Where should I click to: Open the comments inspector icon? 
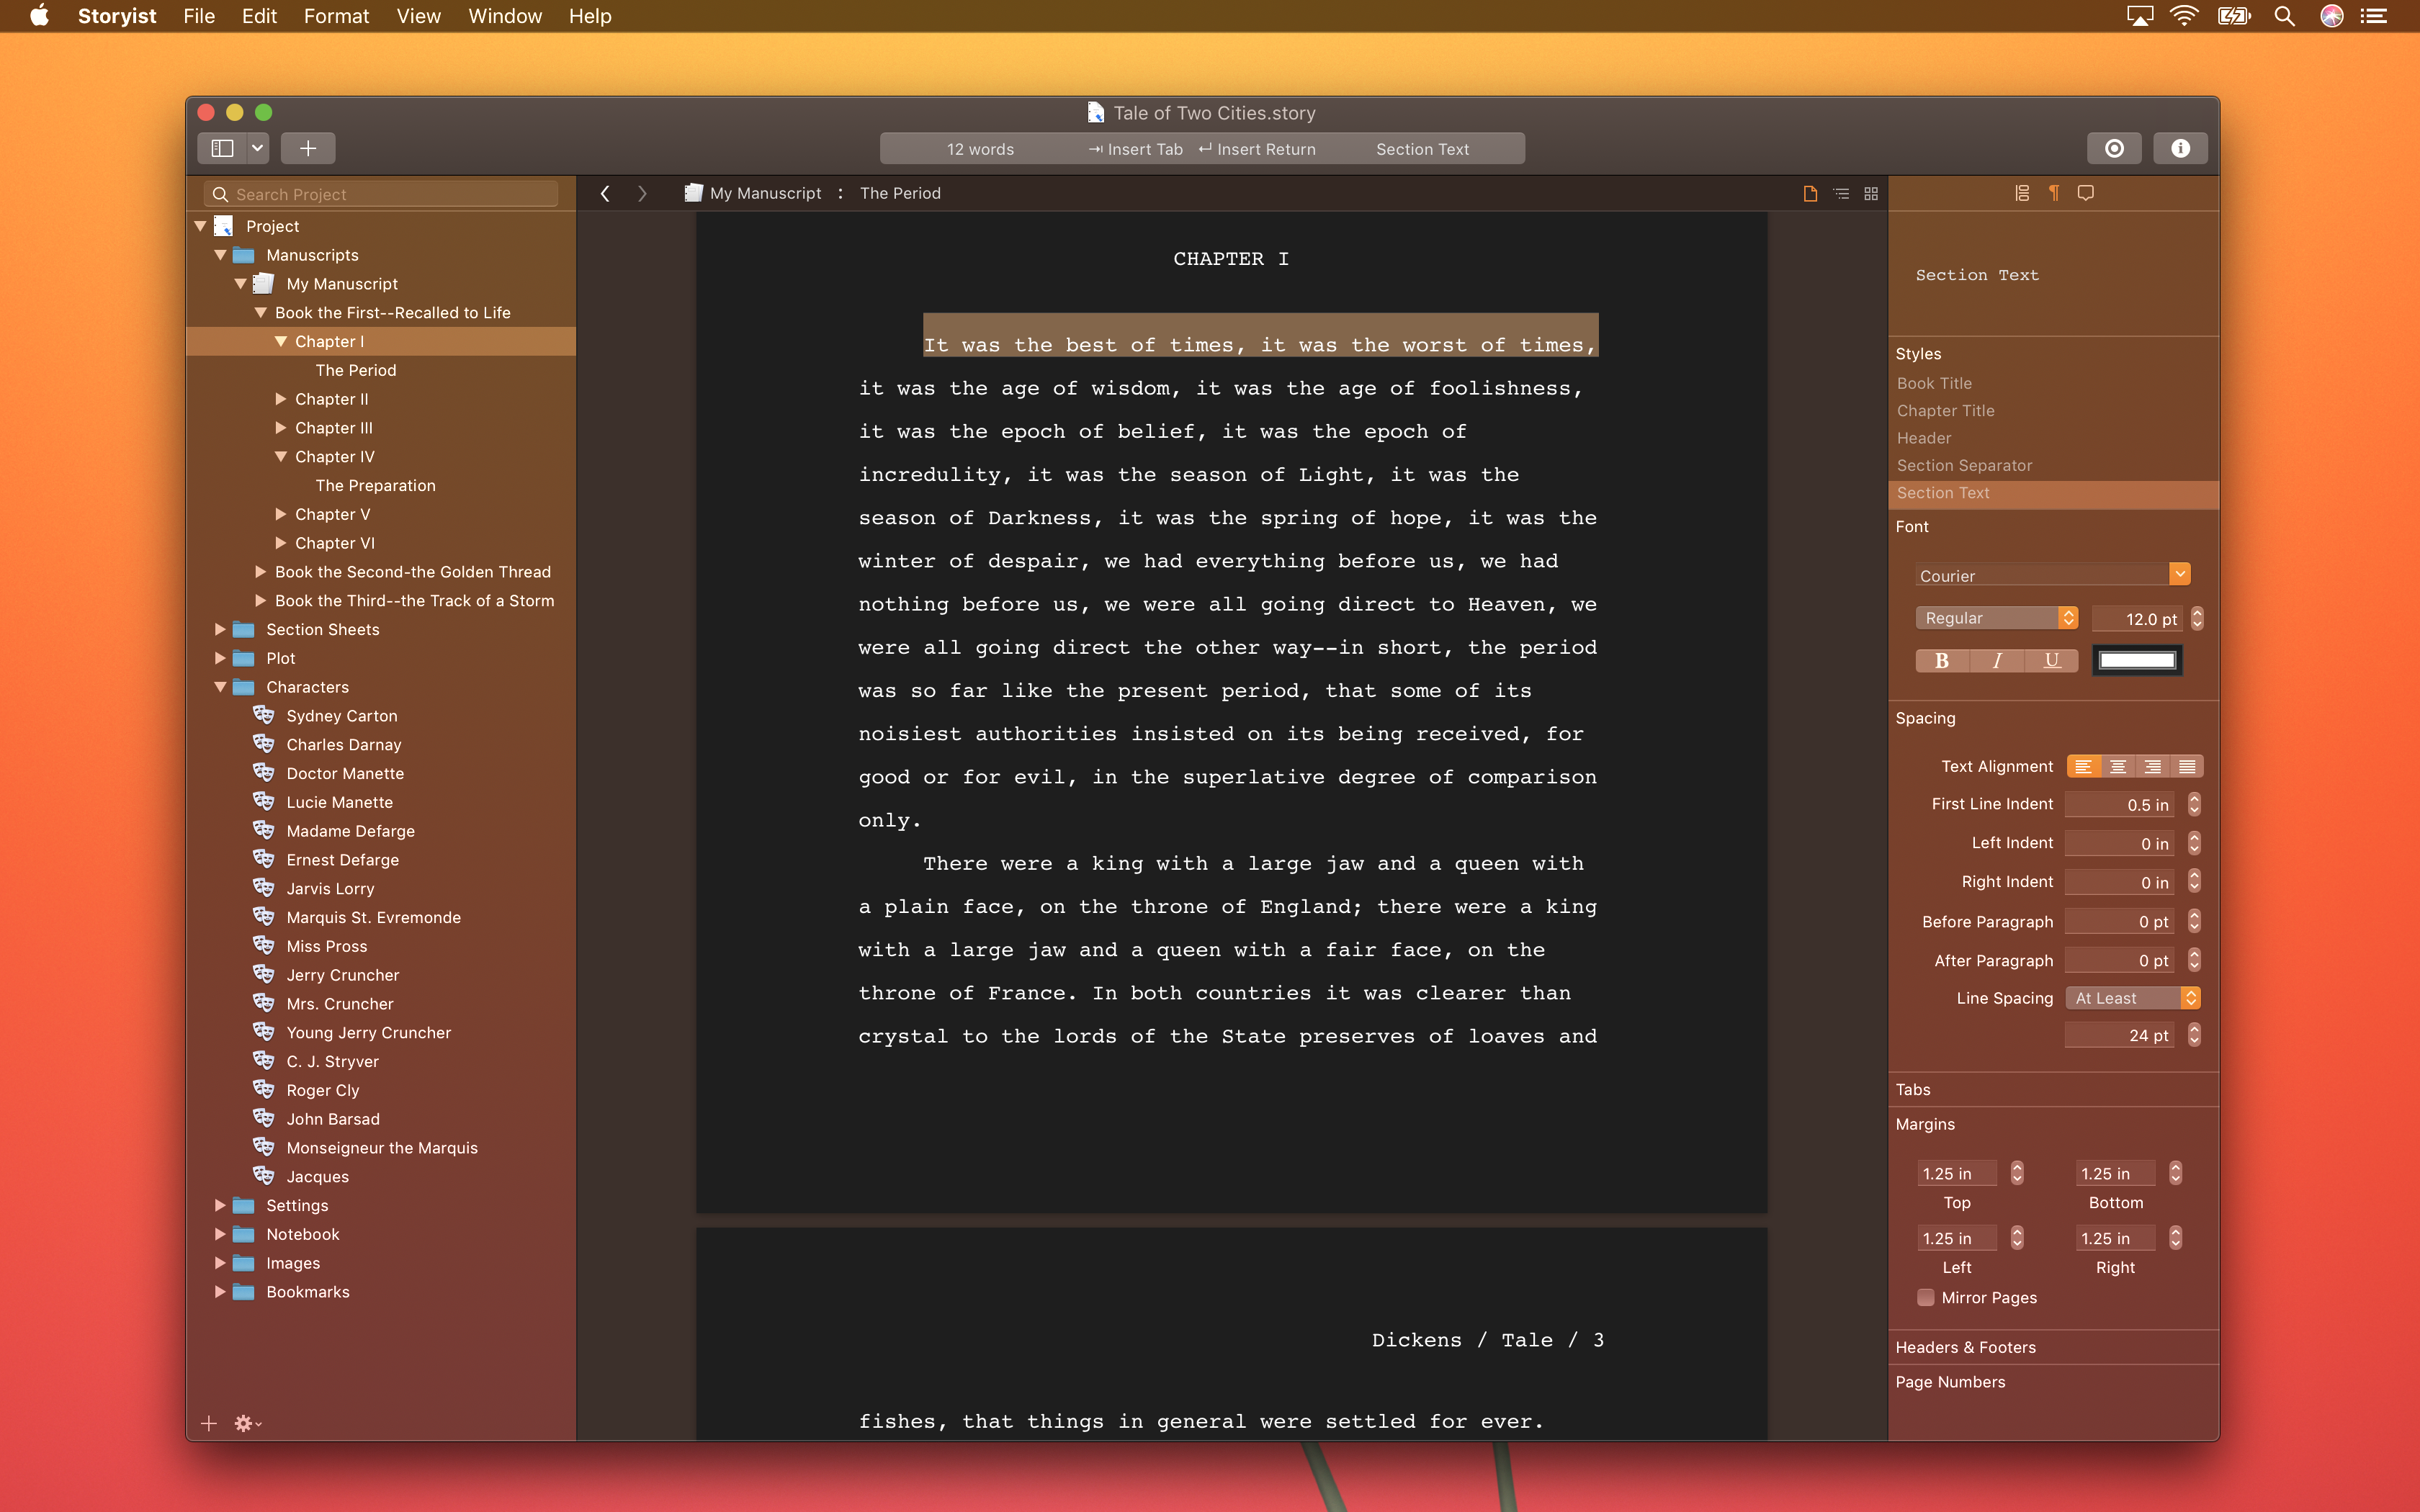click(2086, 192)
